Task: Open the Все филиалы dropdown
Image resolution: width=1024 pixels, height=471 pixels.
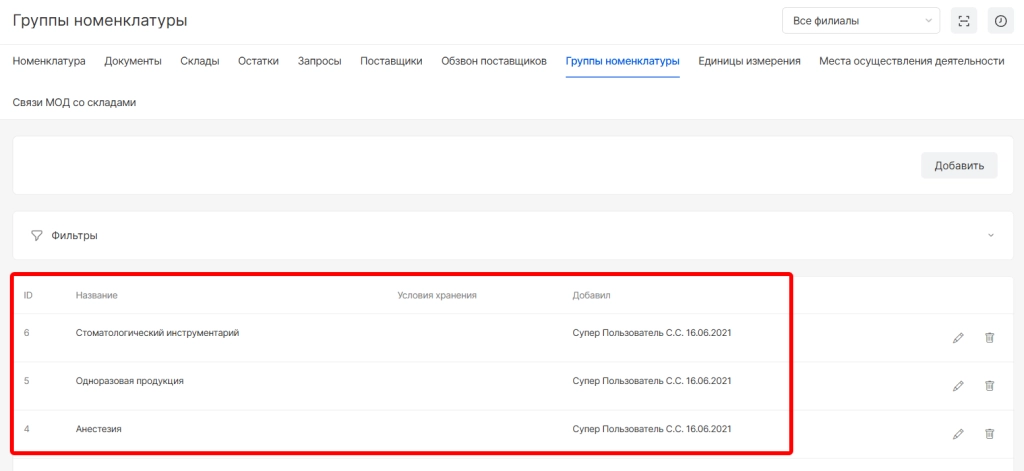Action: click(860, 21)
